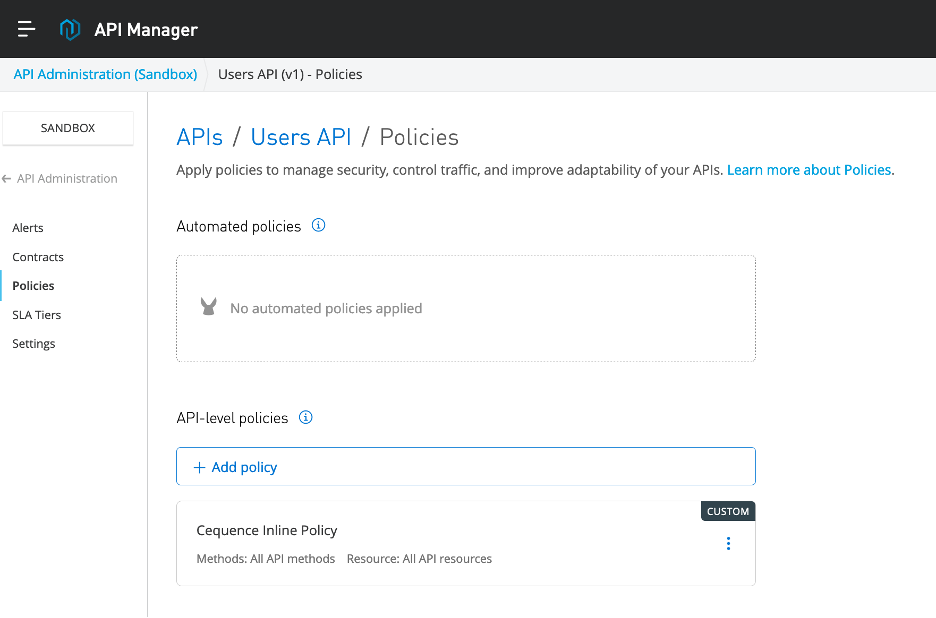Click the CUSTOM badge on policy card
The height and width of the screenshot is (618, 936).
728,511
